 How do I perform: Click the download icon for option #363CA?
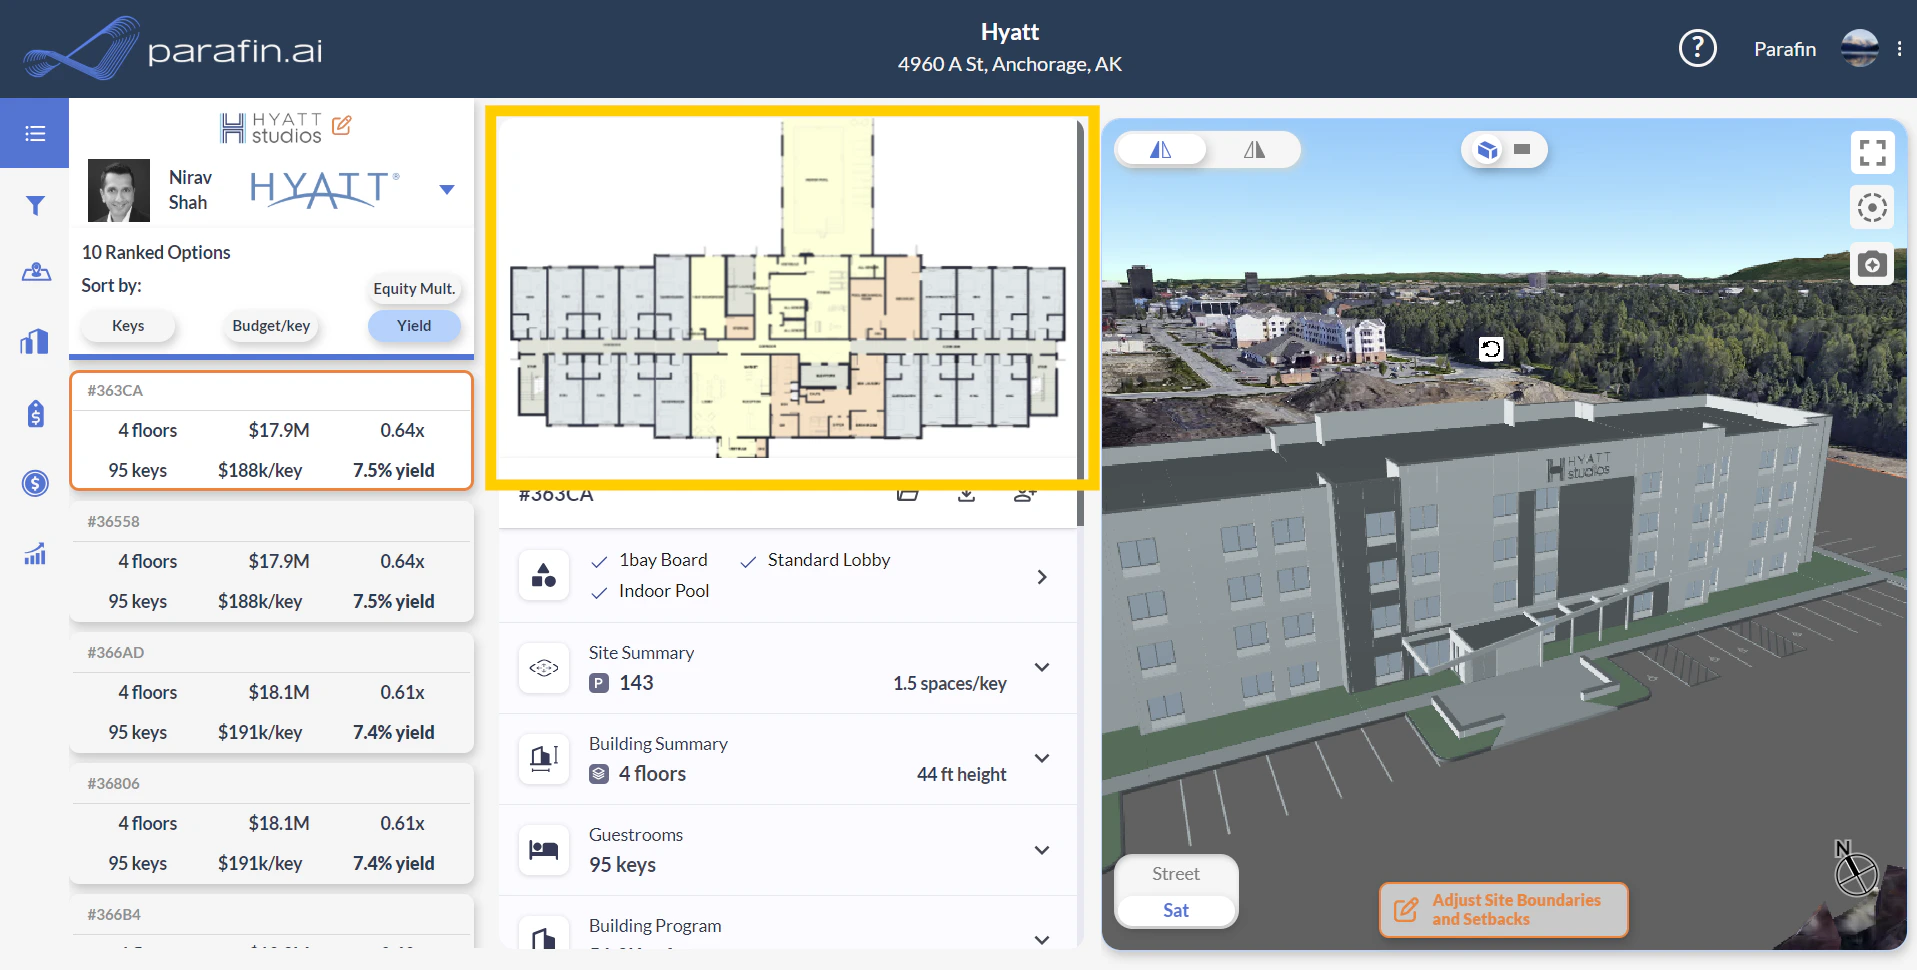965,493
